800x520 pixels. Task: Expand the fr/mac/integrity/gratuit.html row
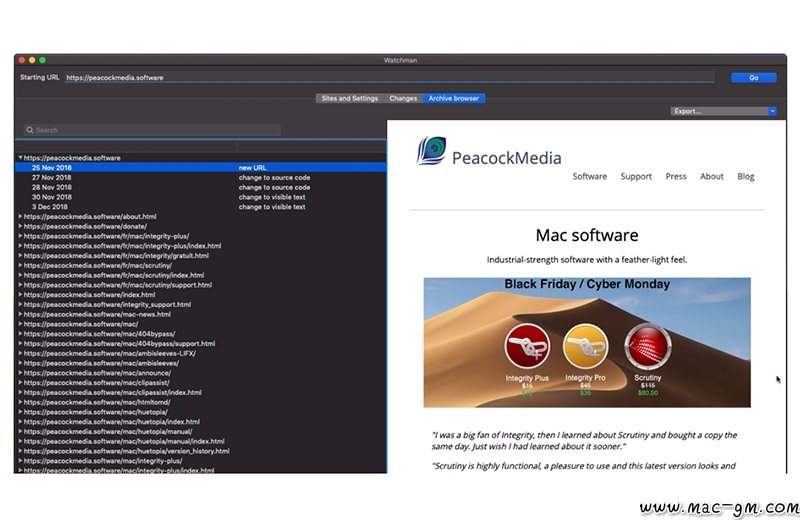click(20, 256)
